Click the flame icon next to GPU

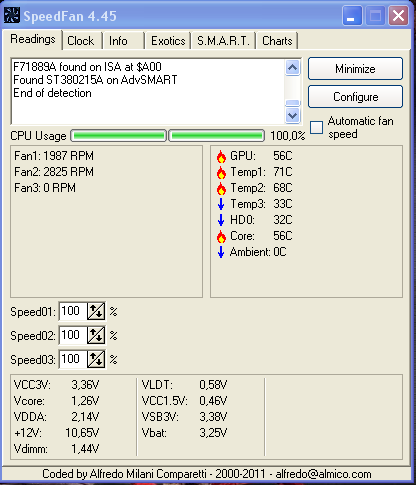(221, 156)
